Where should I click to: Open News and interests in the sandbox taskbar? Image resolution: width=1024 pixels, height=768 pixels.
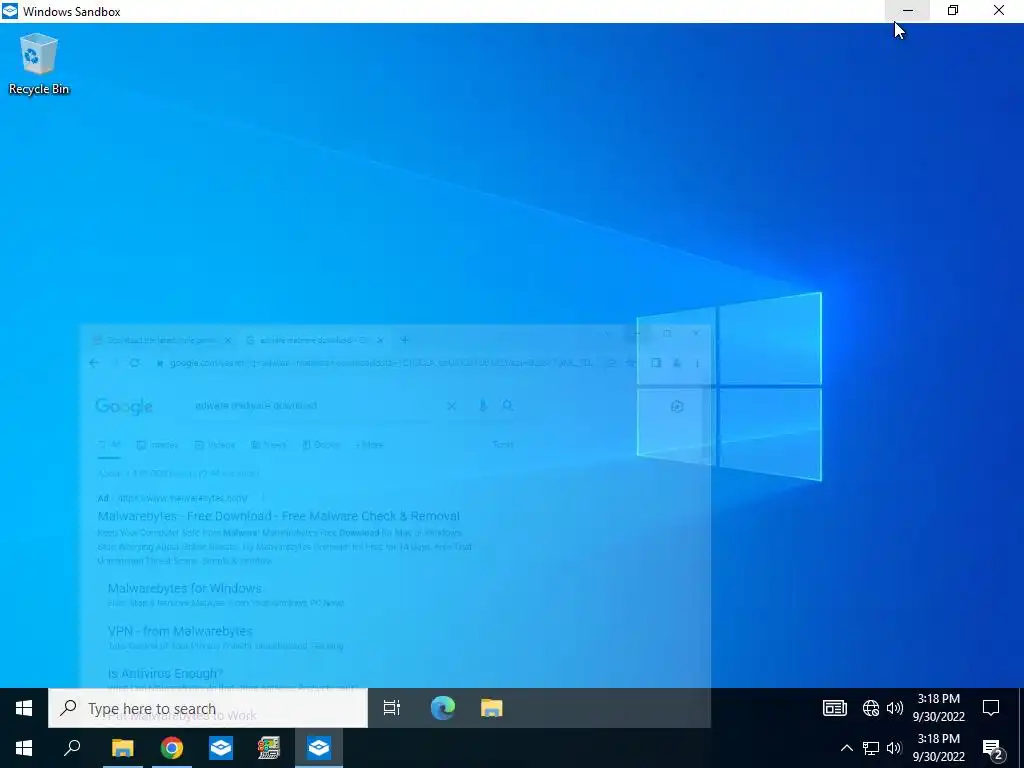click(x=835, y=708)
